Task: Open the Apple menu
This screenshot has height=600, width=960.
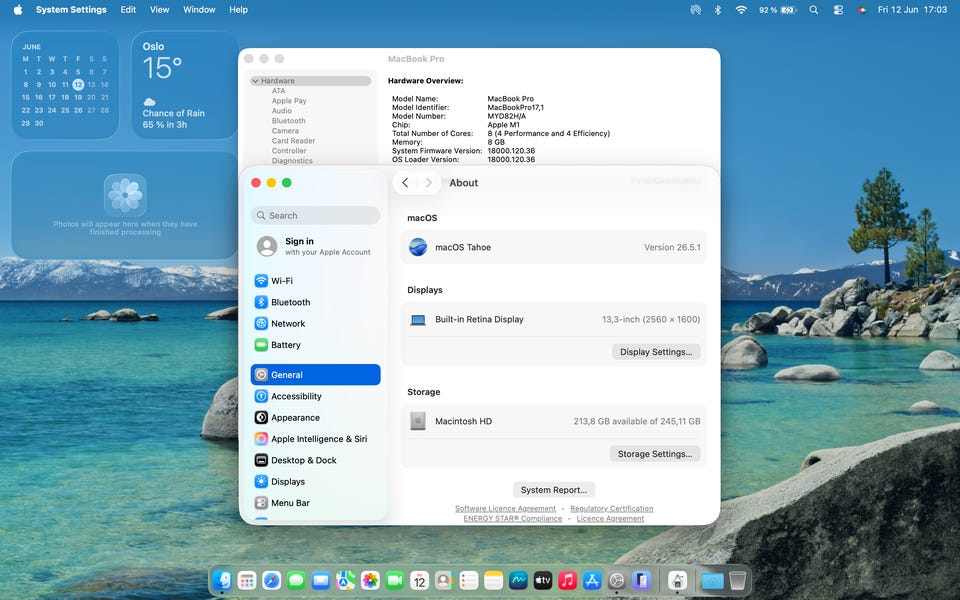Action: [x=18, y=10]
